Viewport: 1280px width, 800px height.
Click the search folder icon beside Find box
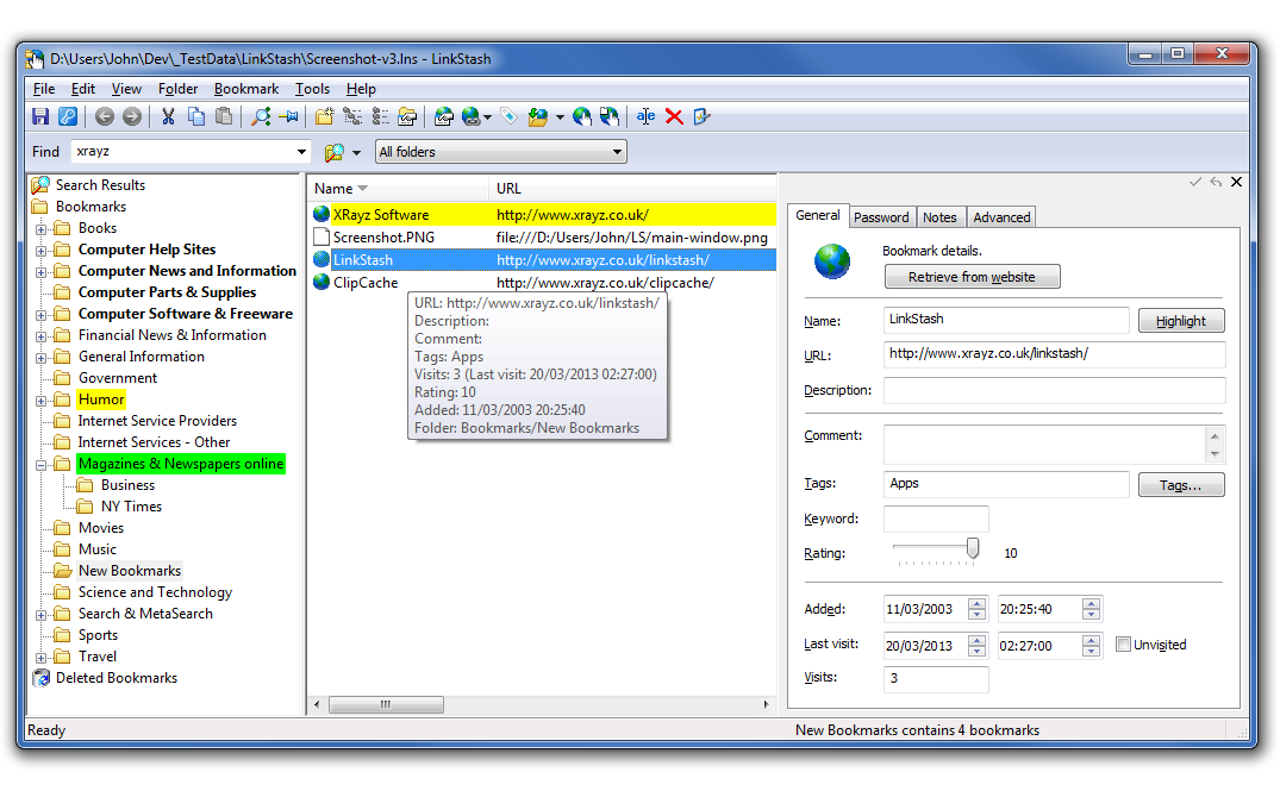tap(334, 152)
